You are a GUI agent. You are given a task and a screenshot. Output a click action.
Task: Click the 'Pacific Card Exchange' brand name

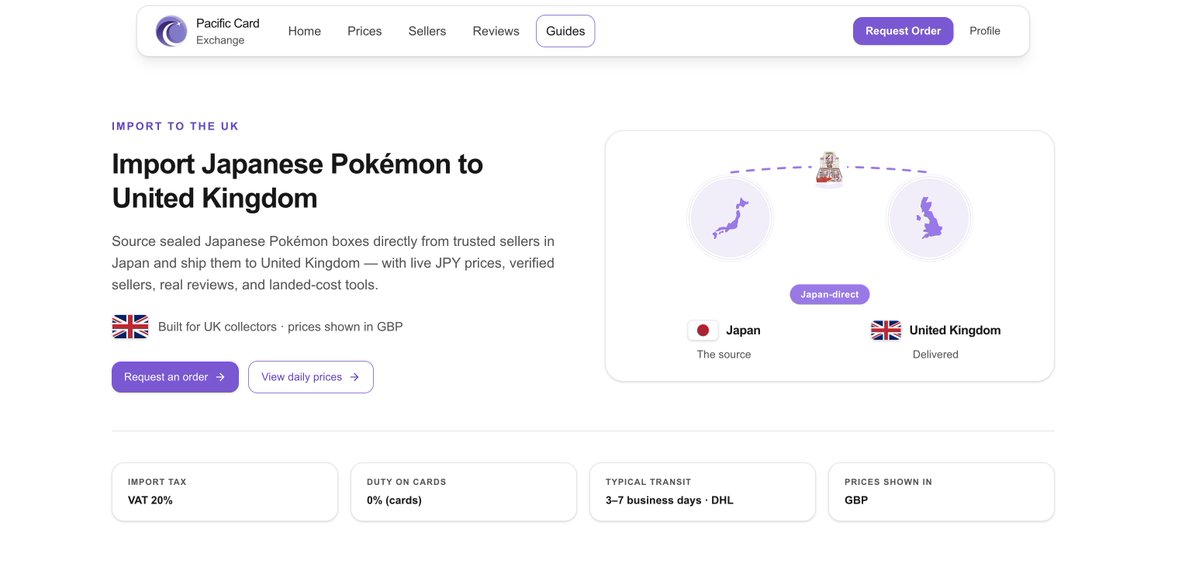228,31
